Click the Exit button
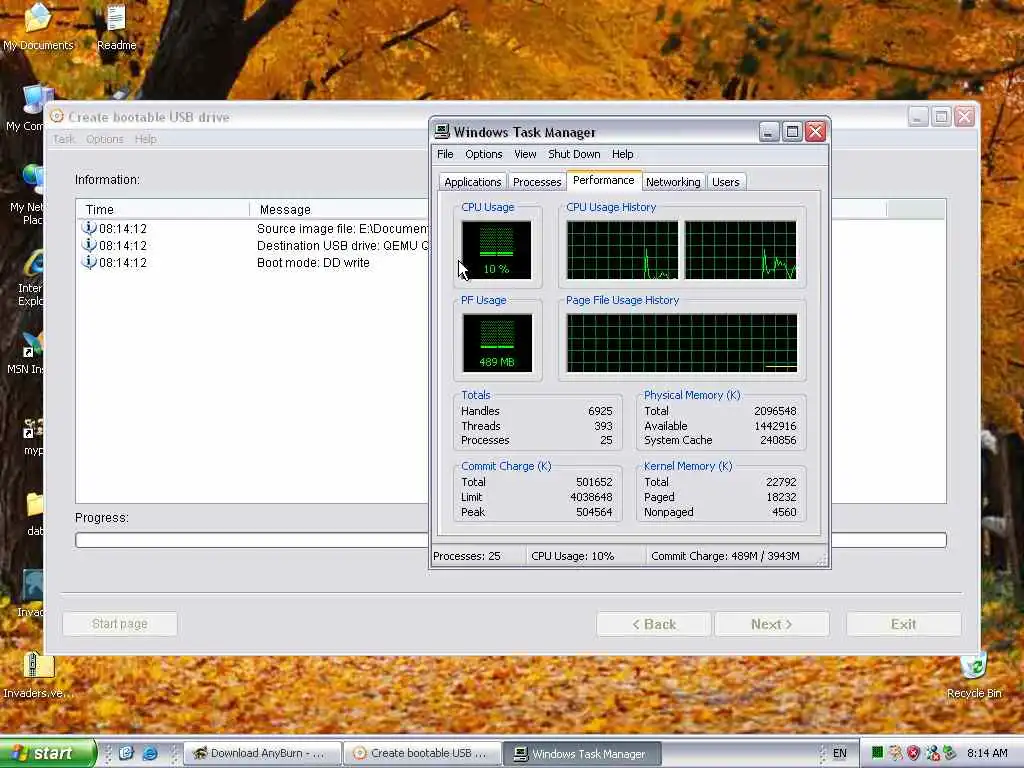Viewport: 1024px width, 768px height. coord(903,624)
